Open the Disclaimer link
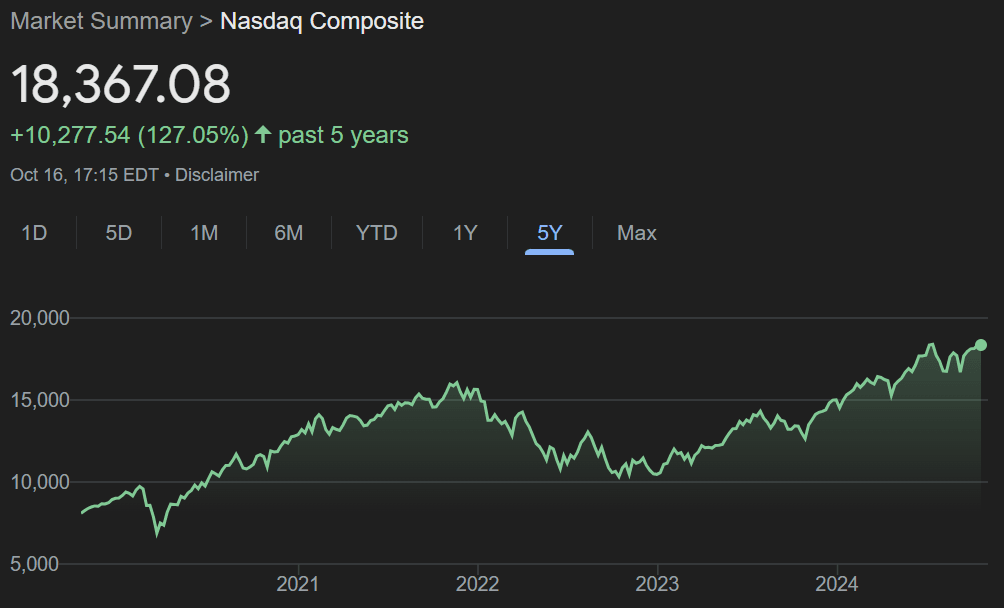1004x608 pixels. [x=217, y=174]
